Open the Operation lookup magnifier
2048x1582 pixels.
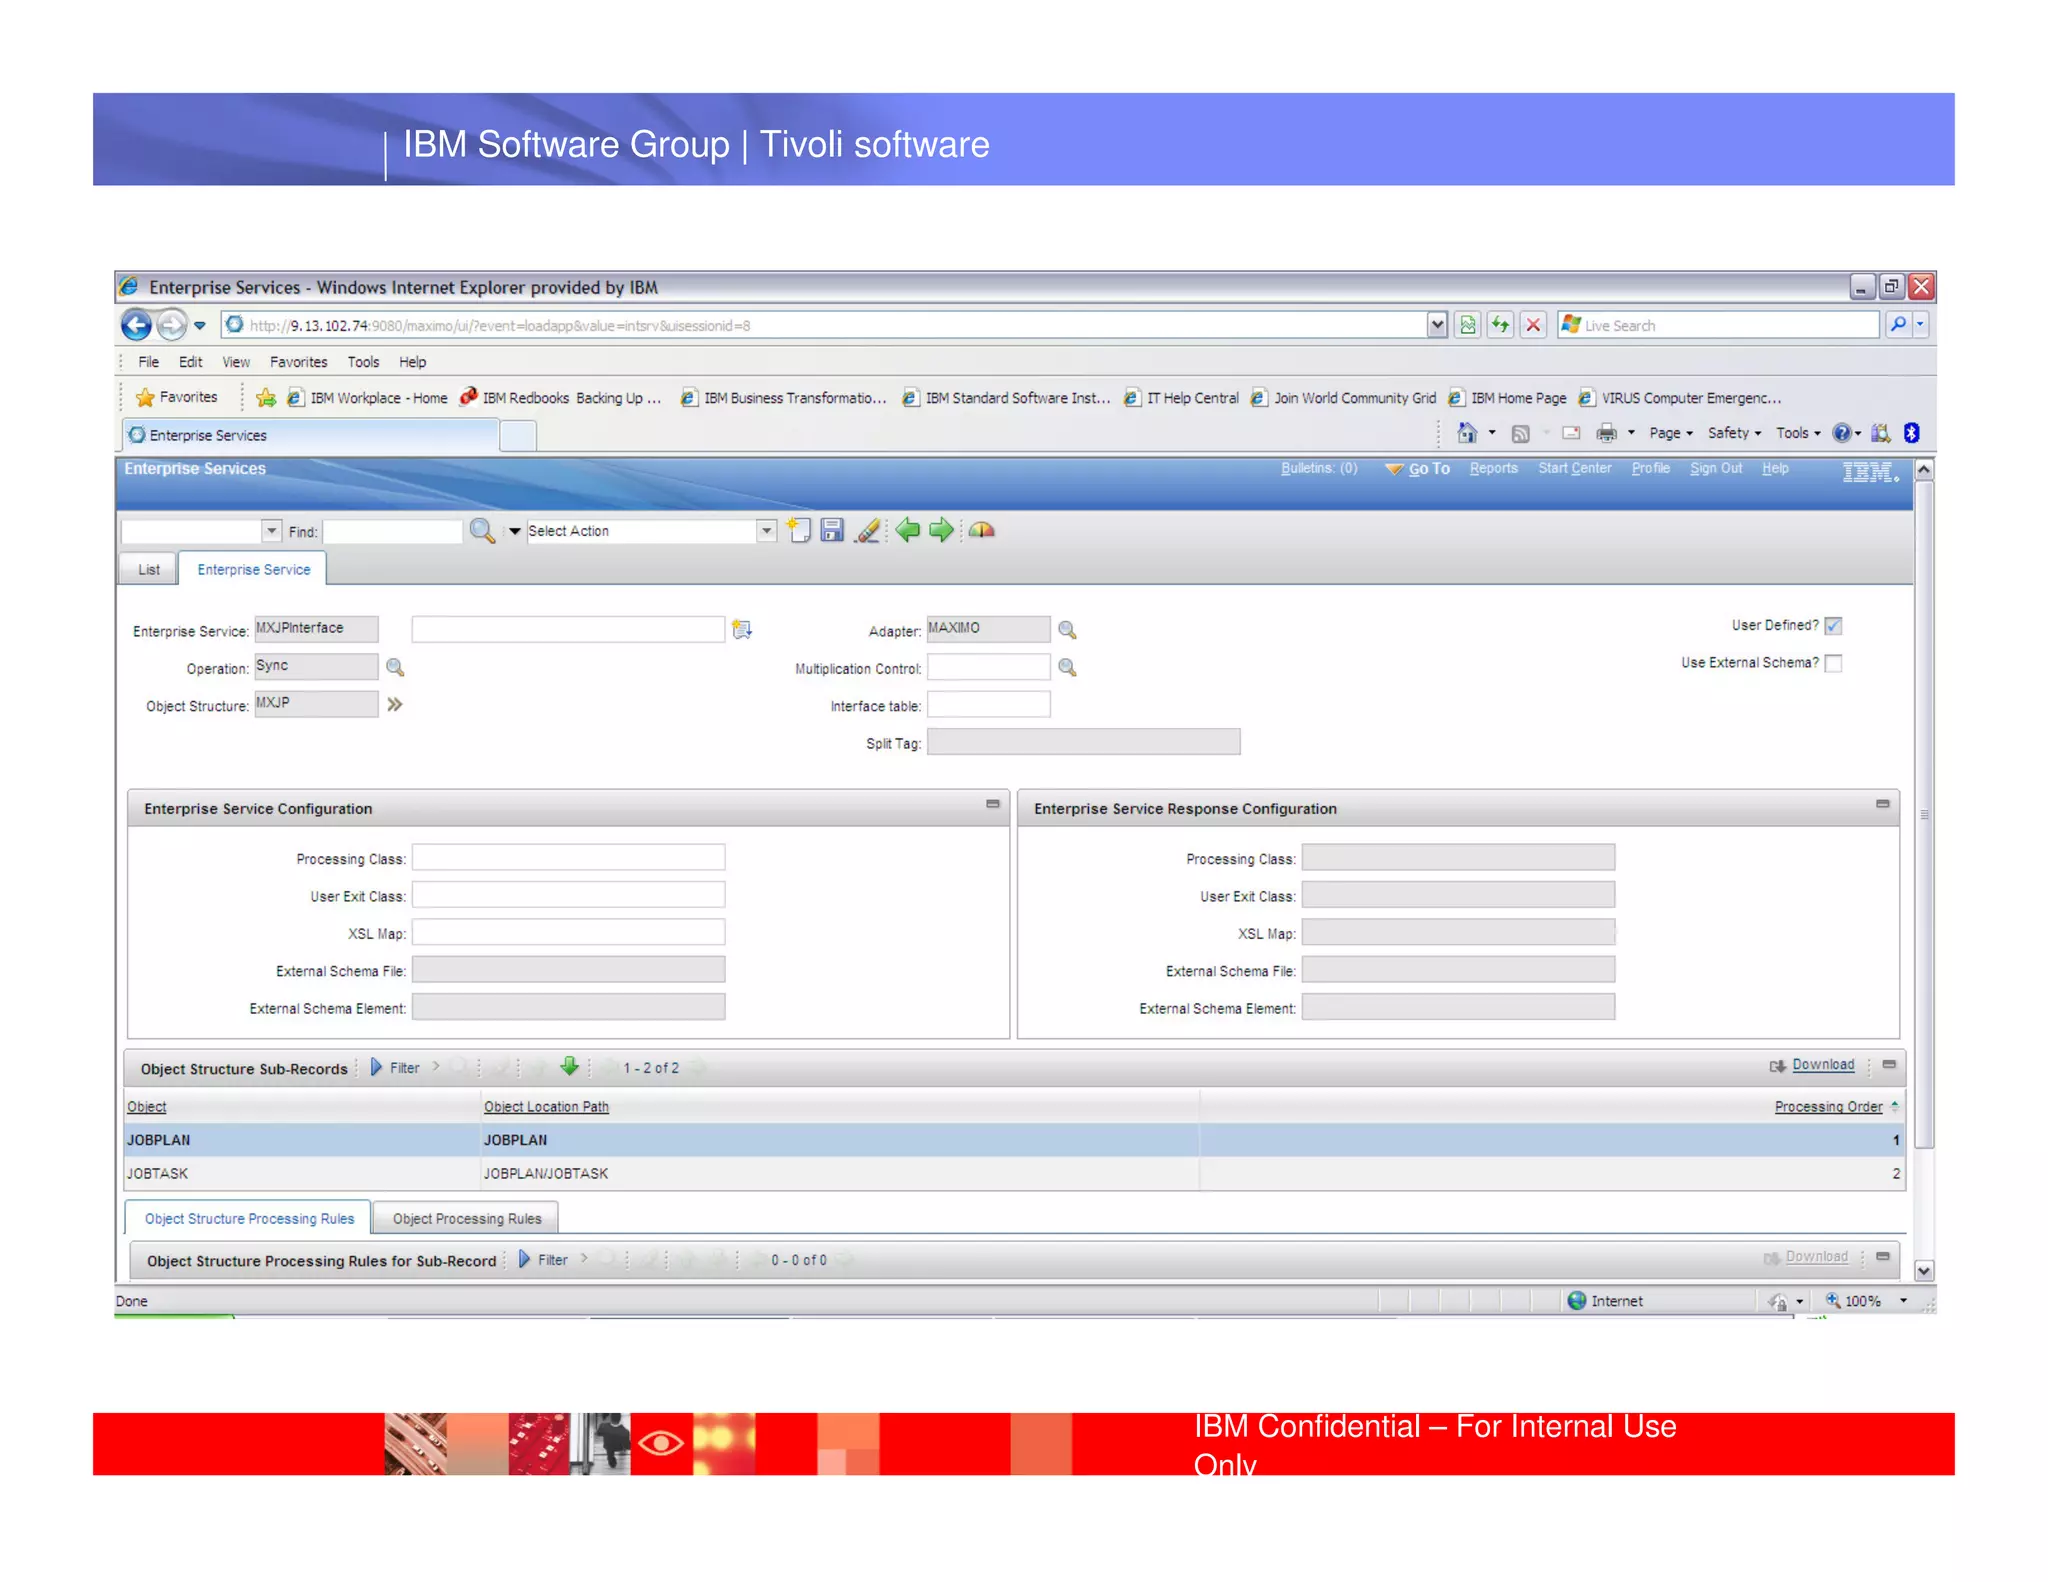(395, 667)
